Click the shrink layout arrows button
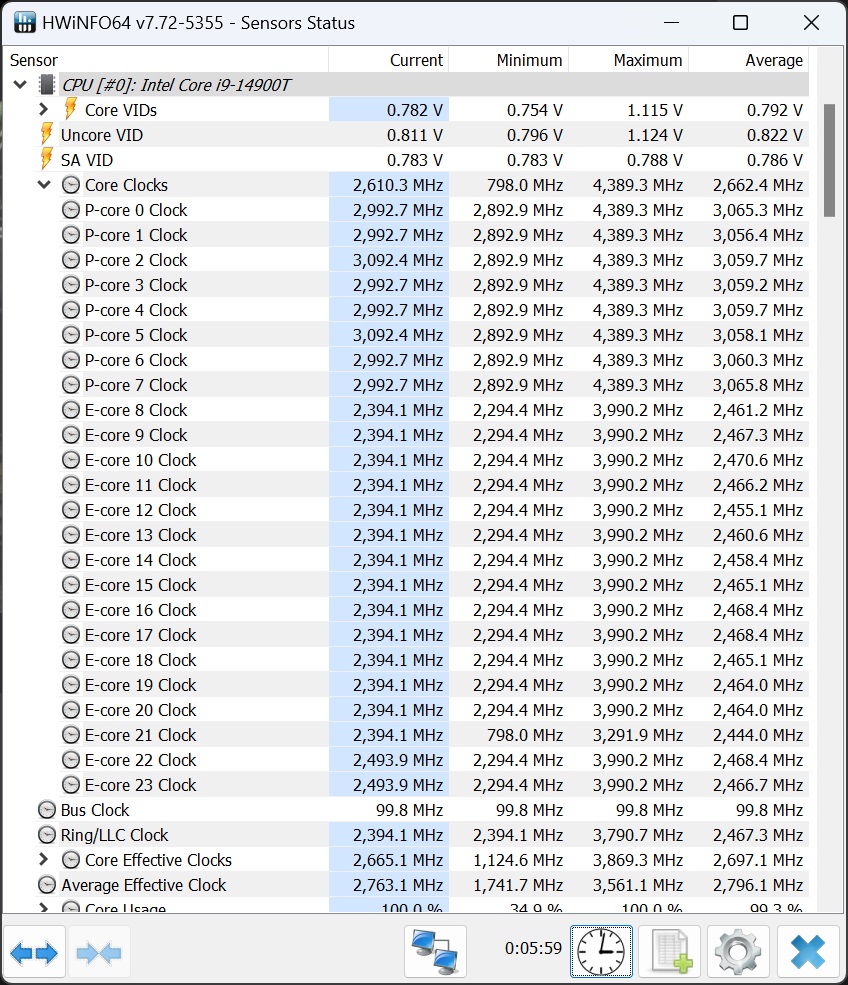 [x=99, y=952]
